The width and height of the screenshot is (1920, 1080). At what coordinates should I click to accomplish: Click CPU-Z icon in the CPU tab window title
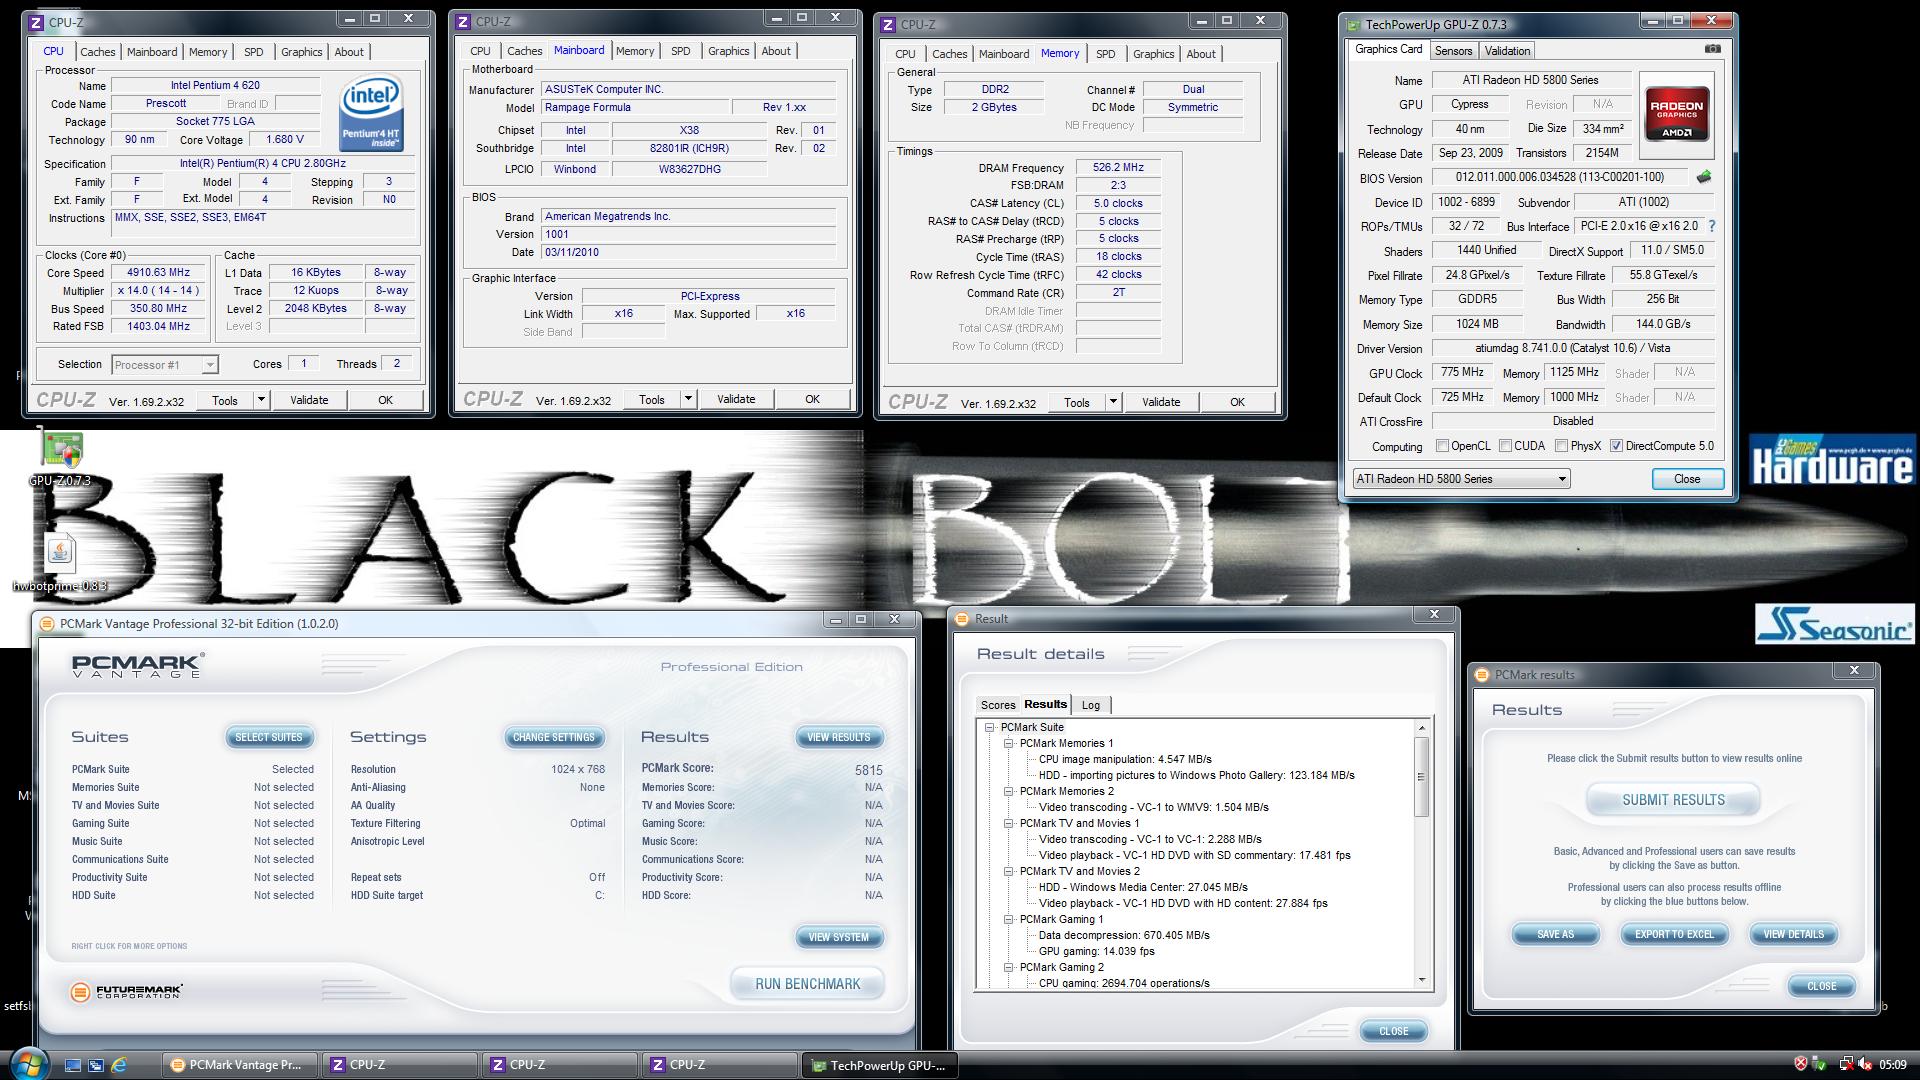pyautogui.click(x=37, y=22)
